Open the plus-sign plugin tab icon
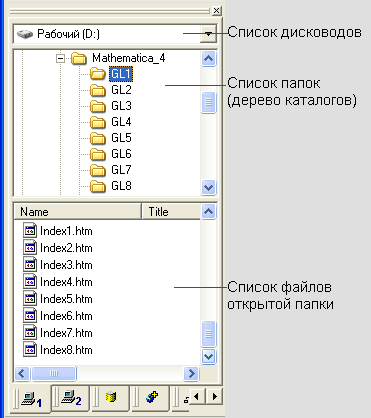Image resolution: width=371 pixels, height=418 pixels. point(152,397)
